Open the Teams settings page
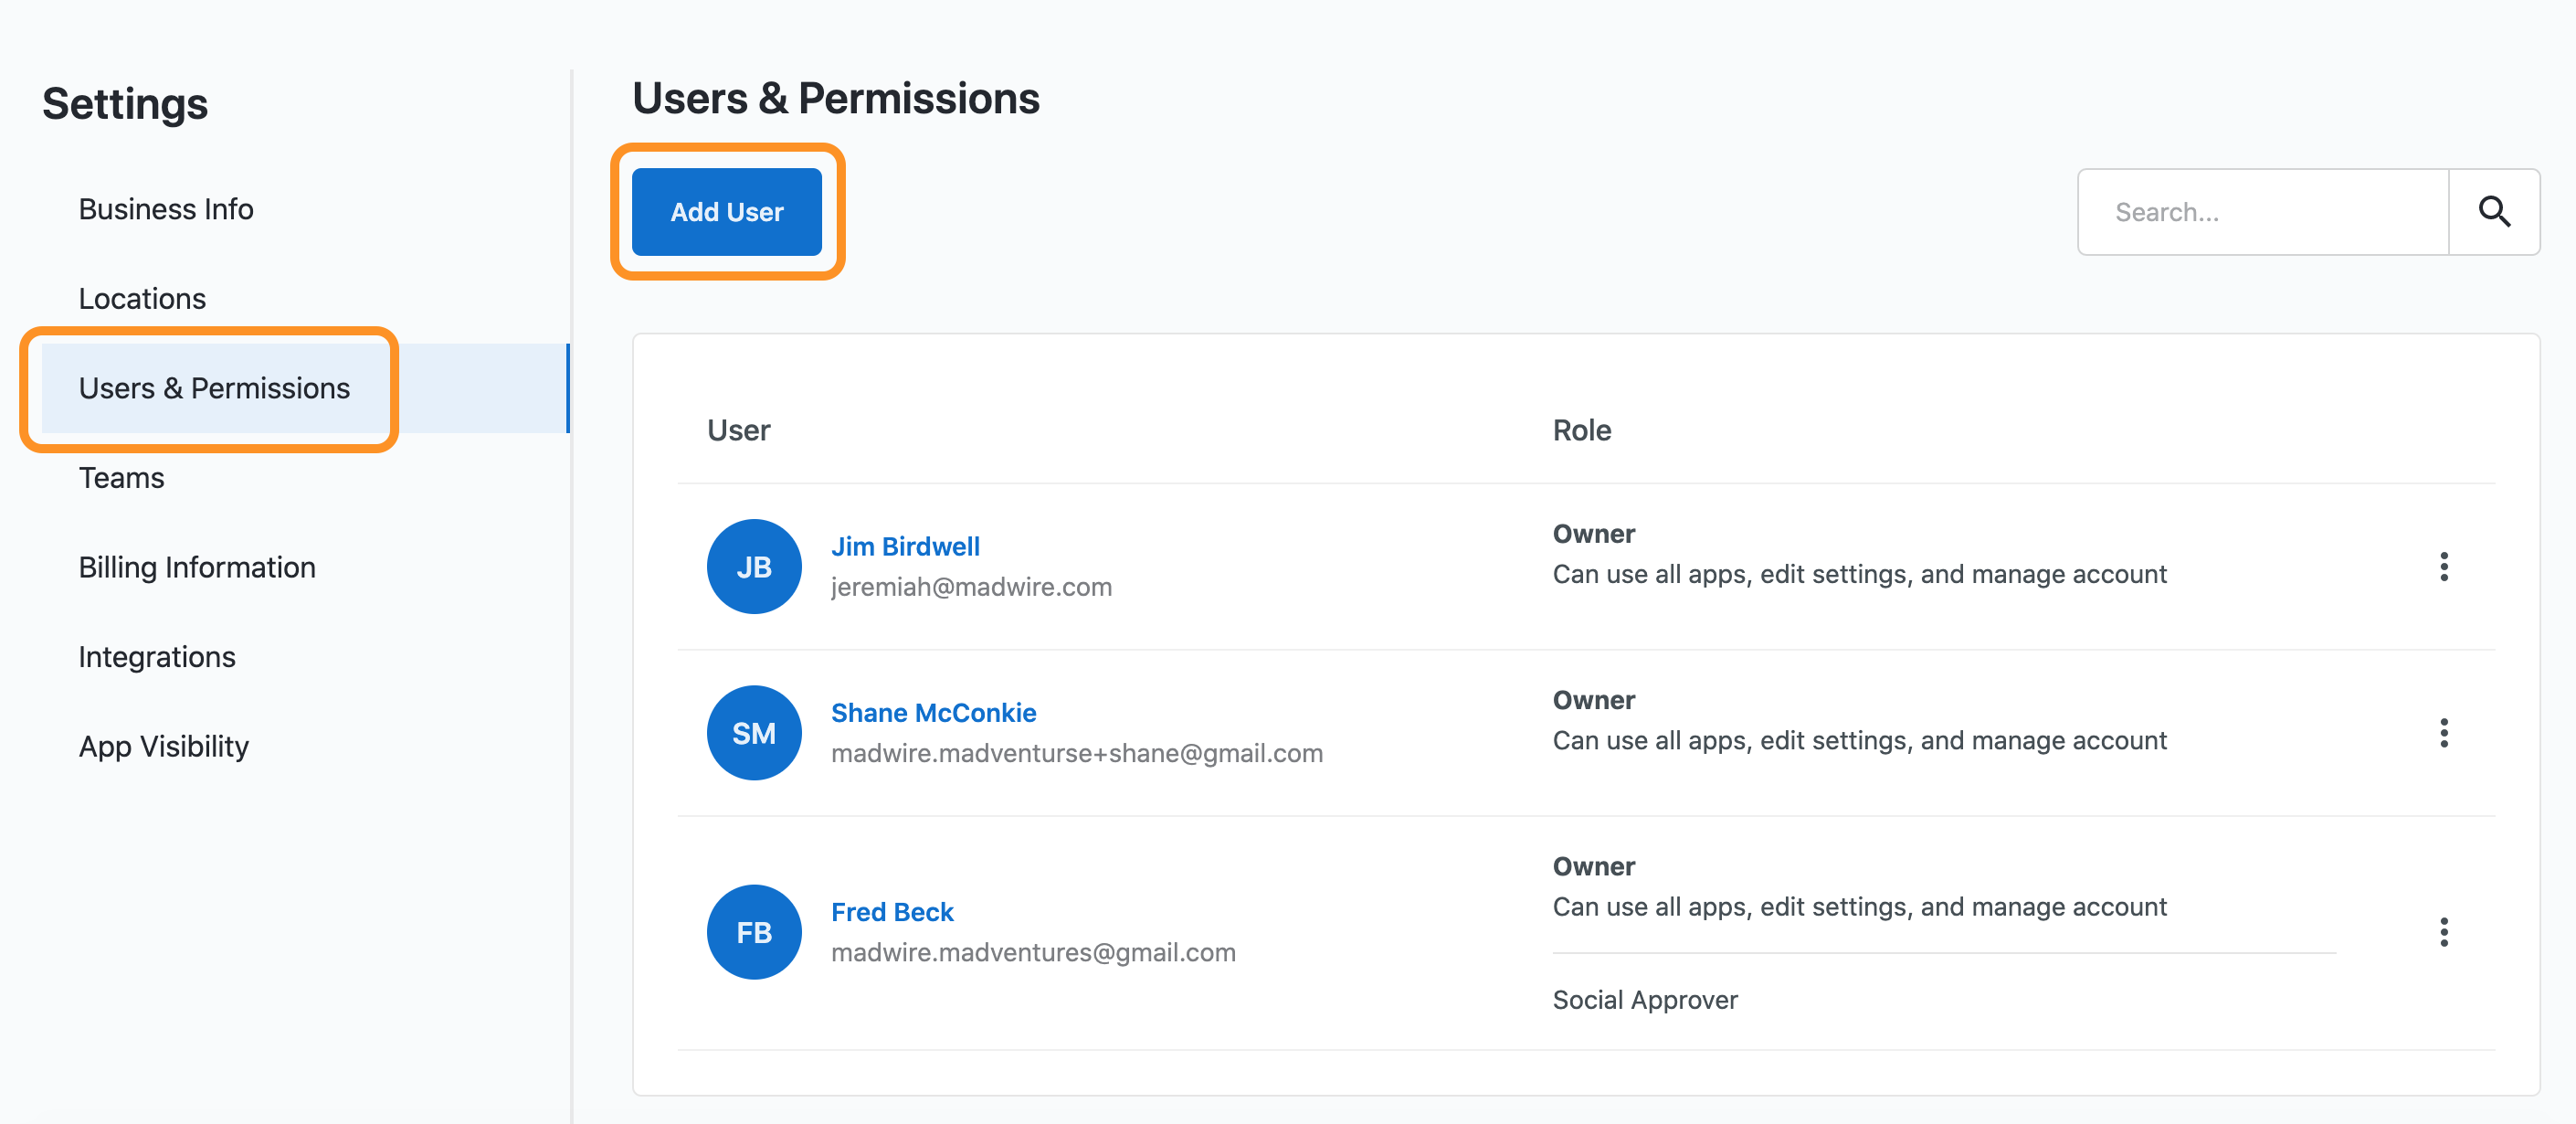Image resolution: width=2576 pixels, height=1124 pixels. point(121,478)
